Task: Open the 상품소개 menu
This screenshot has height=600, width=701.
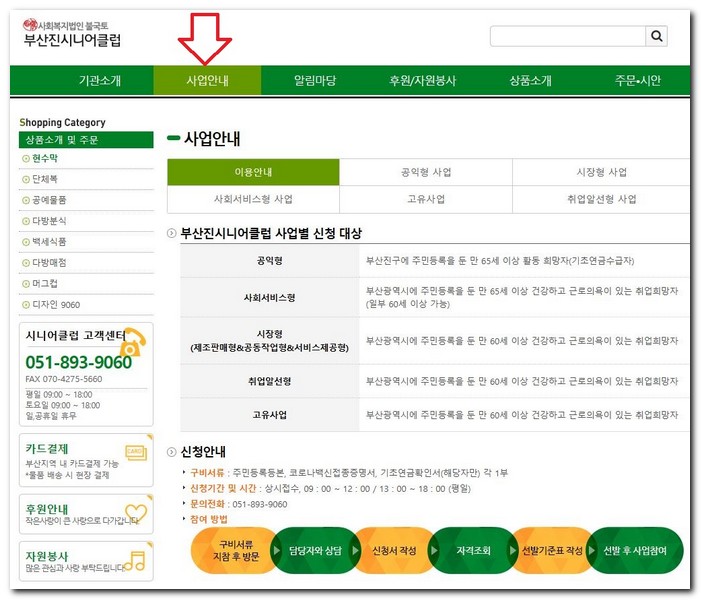Action: 530,80
